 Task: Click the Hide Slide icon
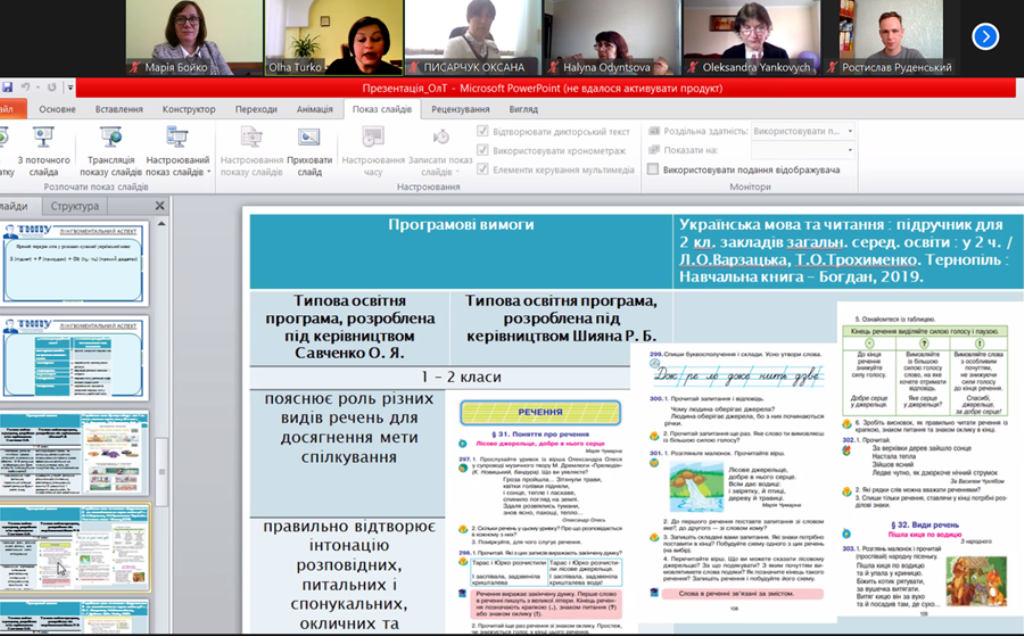click(309, 150)
